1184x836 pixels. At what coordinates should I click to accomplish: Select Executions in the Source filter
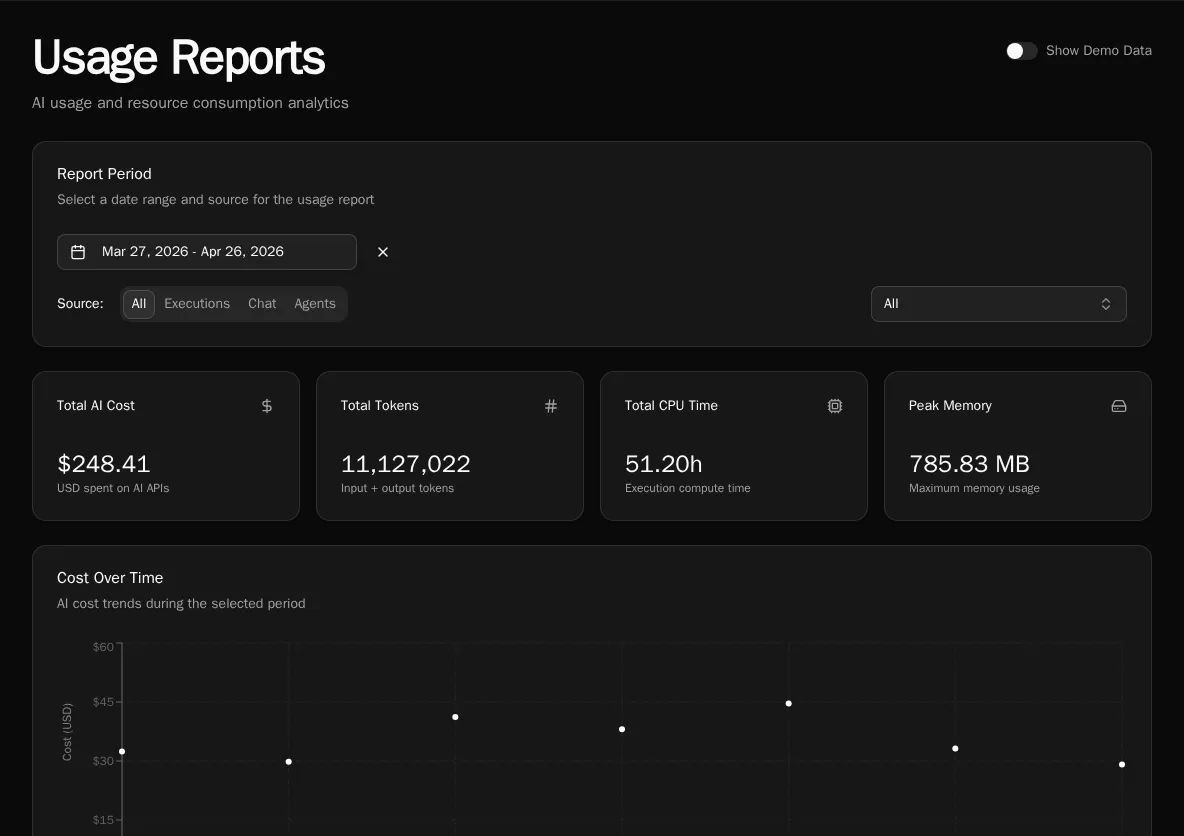click(196, 303)
